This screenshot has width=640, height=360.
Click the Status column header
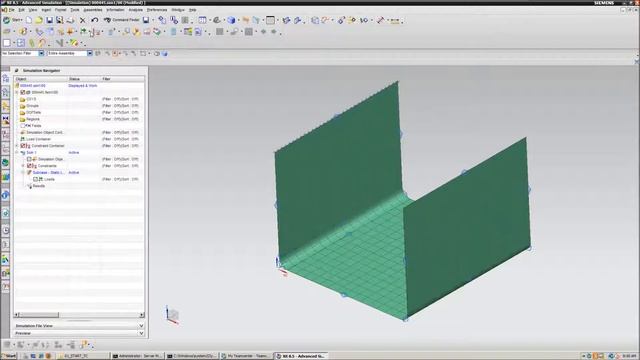[84, 79]
